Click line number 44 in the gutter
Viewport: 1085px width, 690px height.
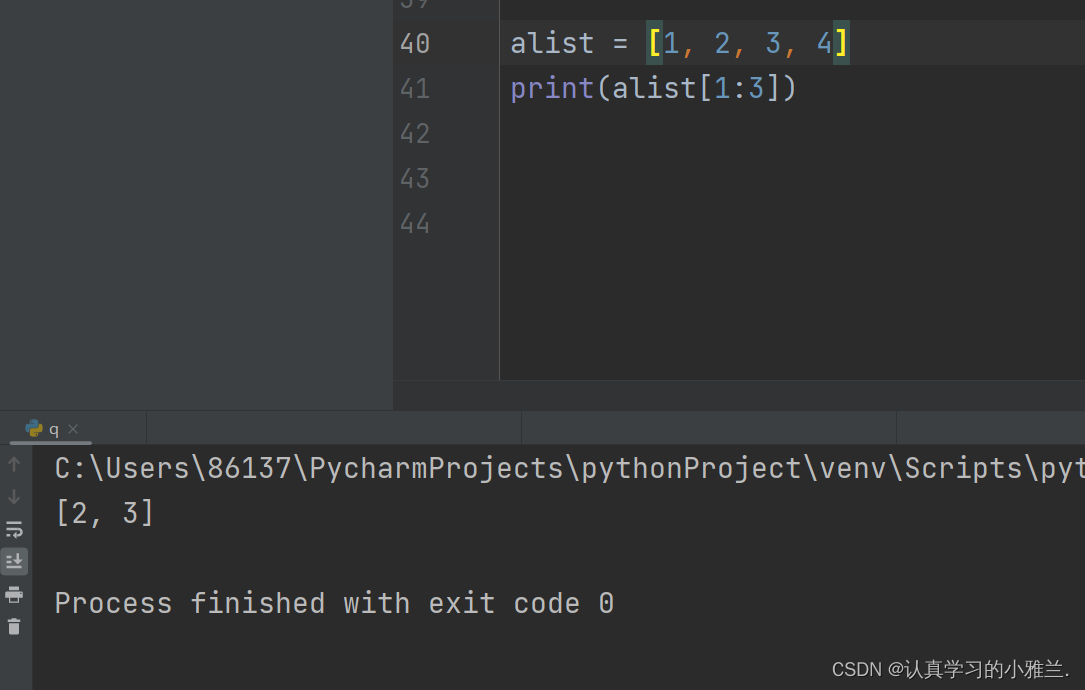point(414,224)
